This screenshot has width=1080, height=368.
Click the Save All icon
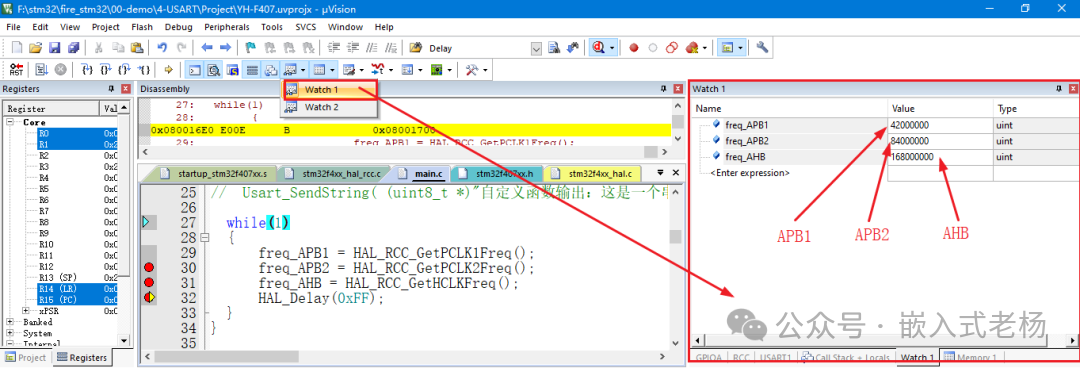(73, 48)
